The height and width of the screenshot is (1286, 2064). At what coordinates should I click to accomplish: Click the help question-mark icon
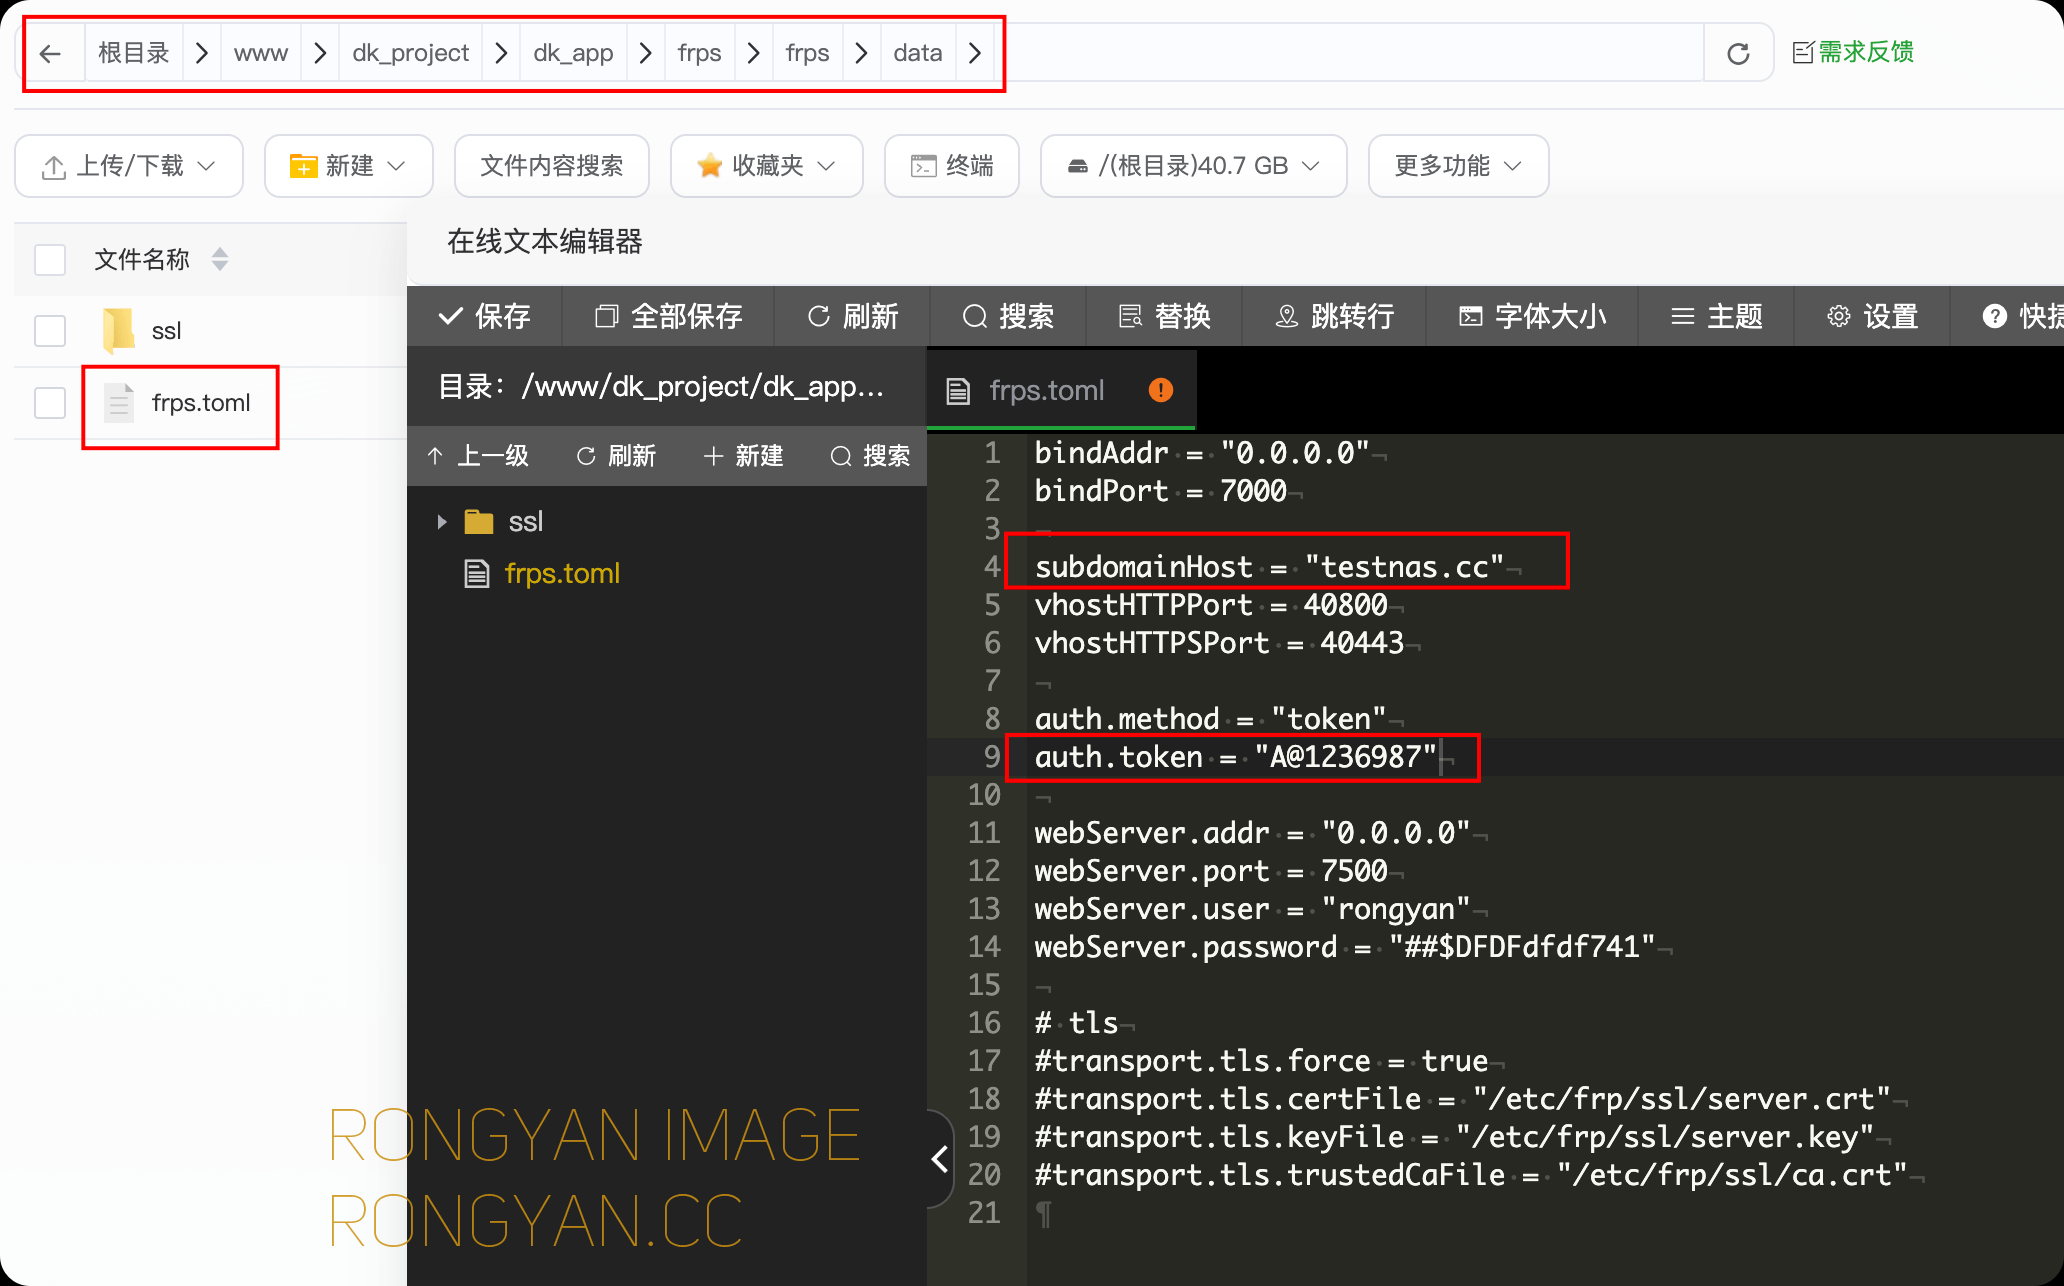(x=1995, y=317)
